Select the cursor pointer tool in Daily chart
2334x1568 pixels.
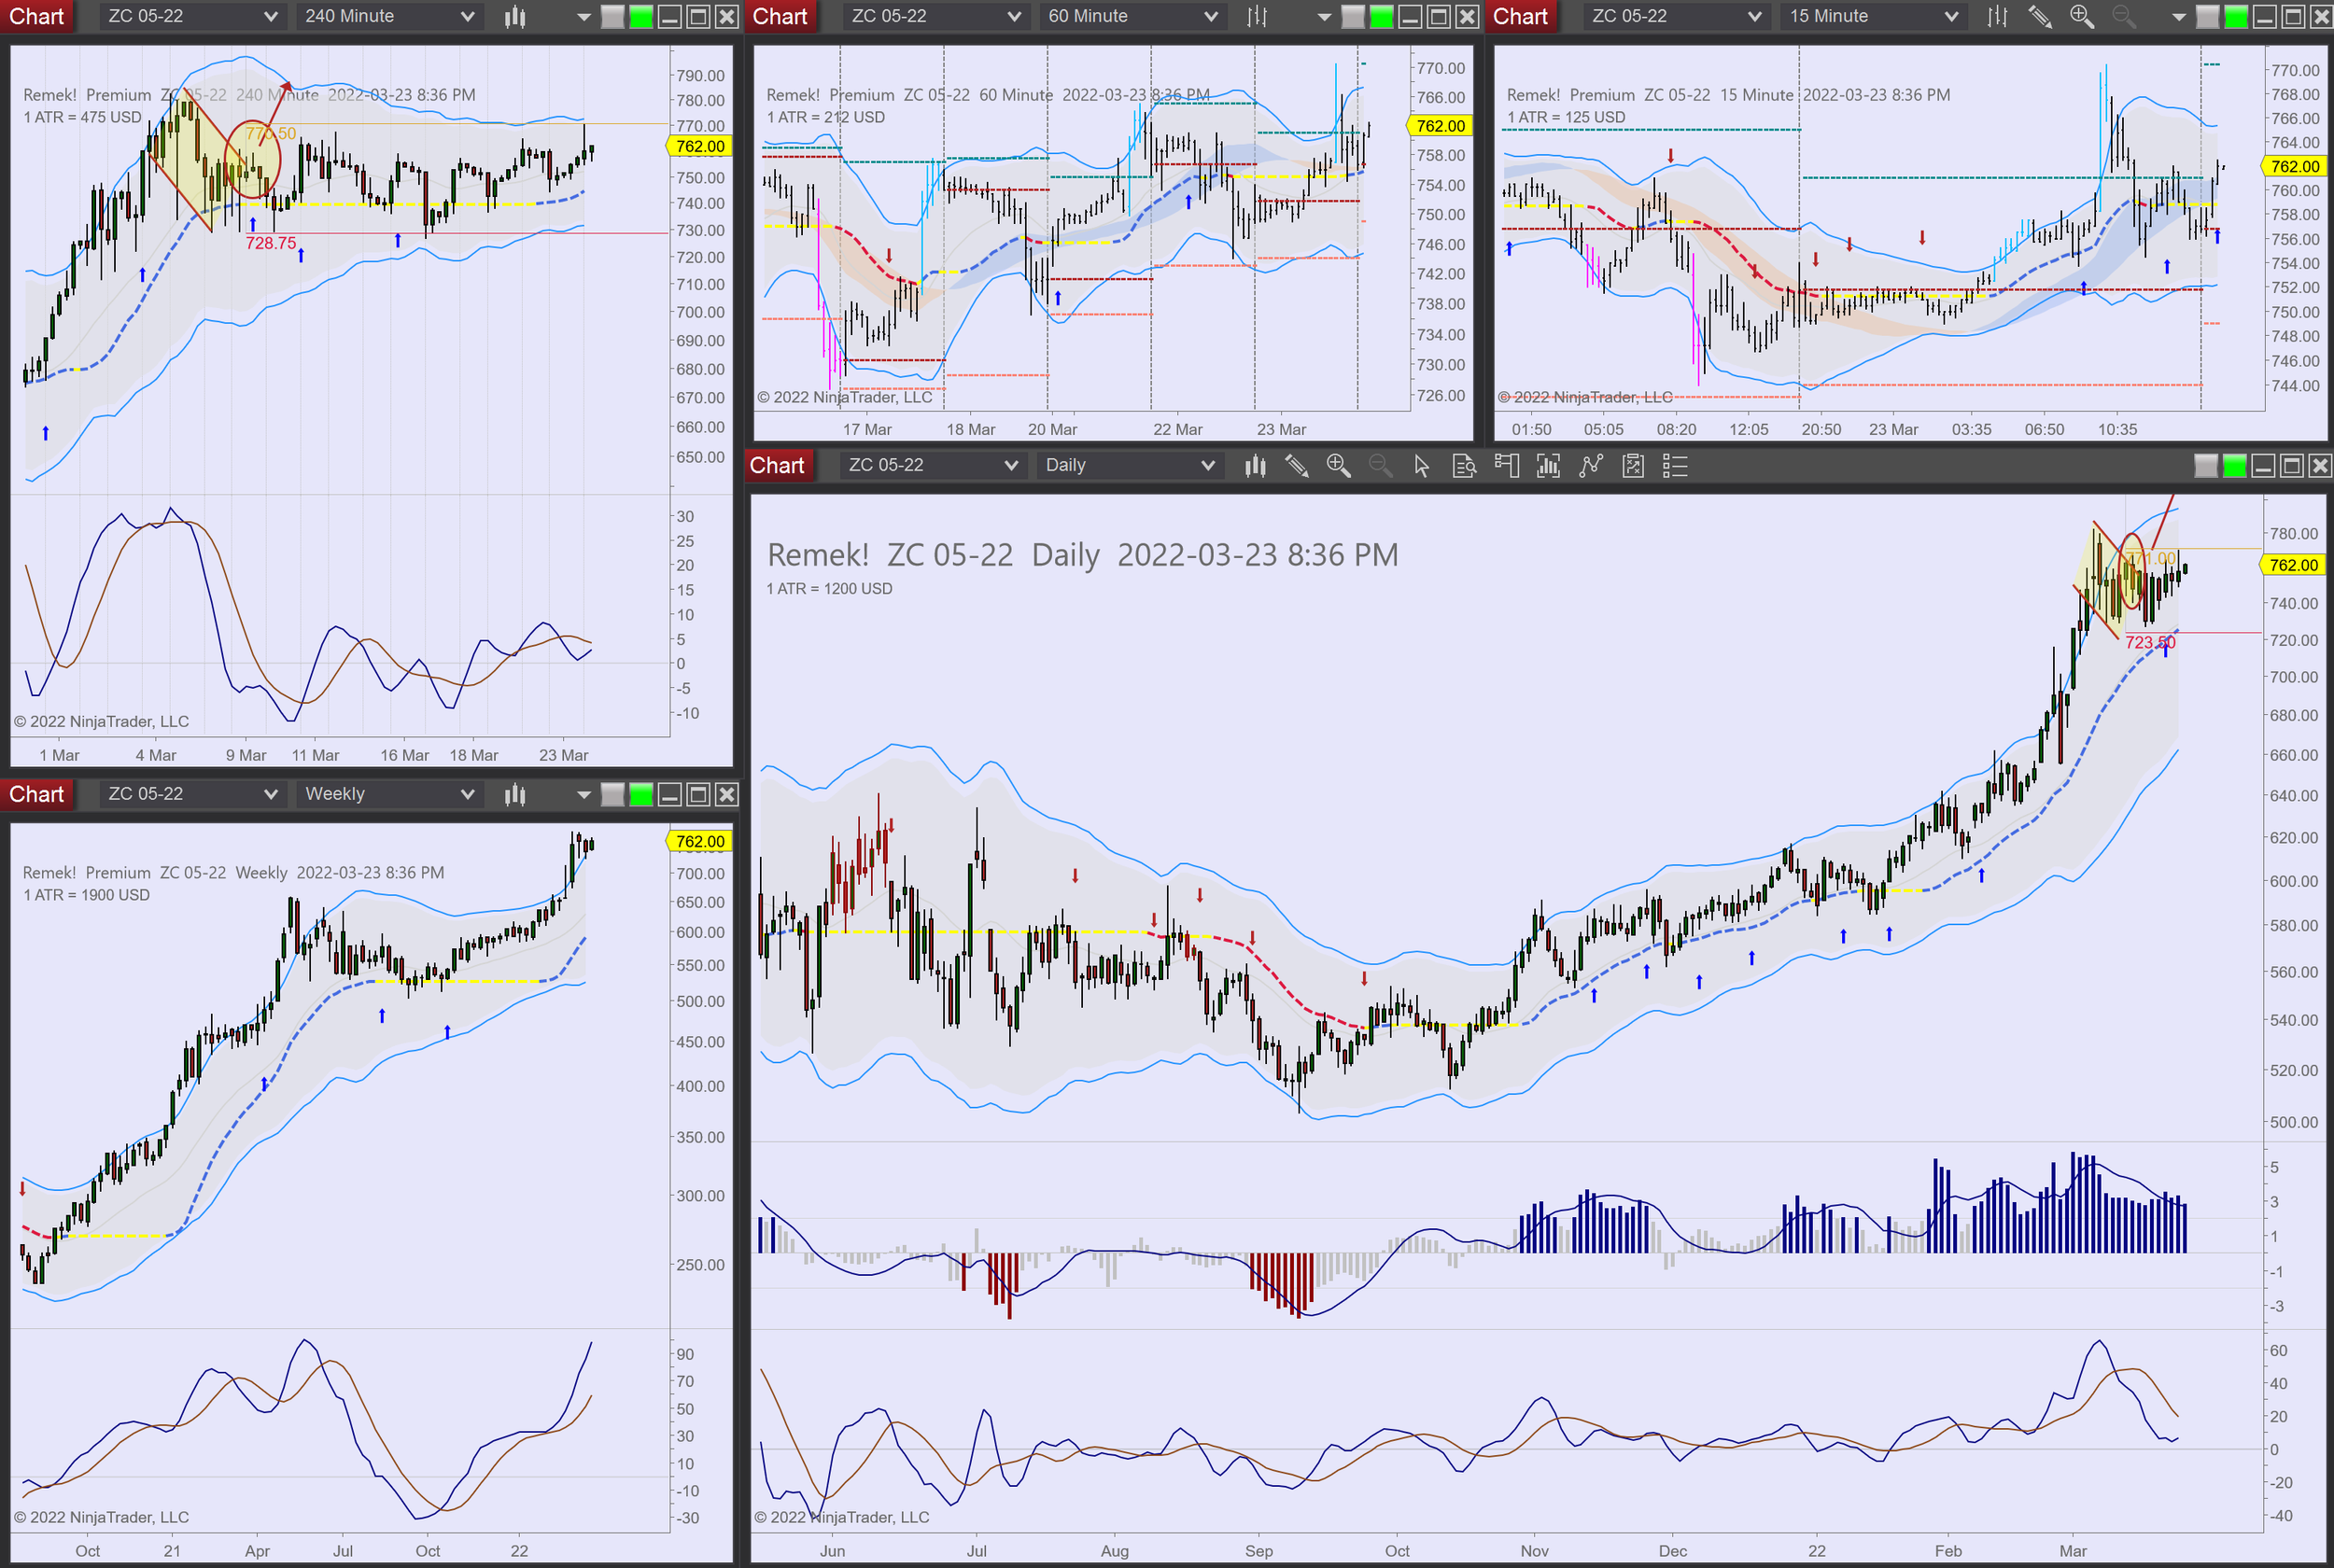(x=1421, y=466)
